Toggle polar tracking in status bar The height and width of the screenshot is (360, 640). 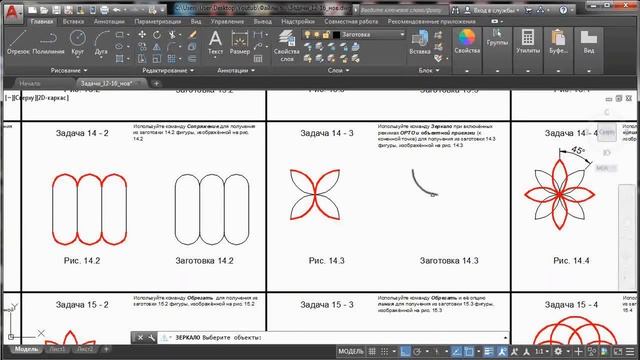click(417, 351)
